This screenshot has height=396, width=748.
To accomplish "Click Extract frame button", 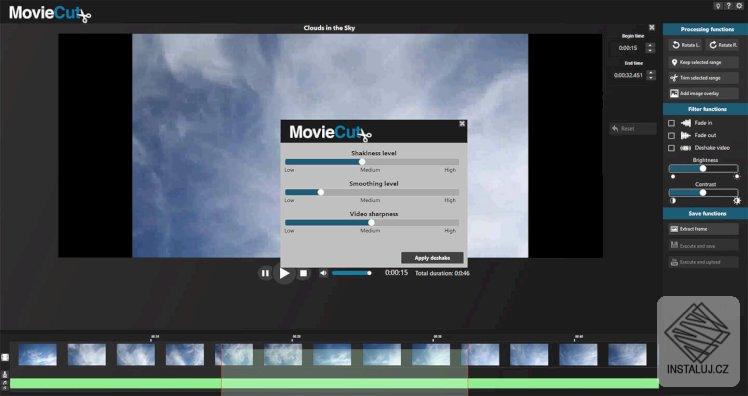I will (704, 229).
